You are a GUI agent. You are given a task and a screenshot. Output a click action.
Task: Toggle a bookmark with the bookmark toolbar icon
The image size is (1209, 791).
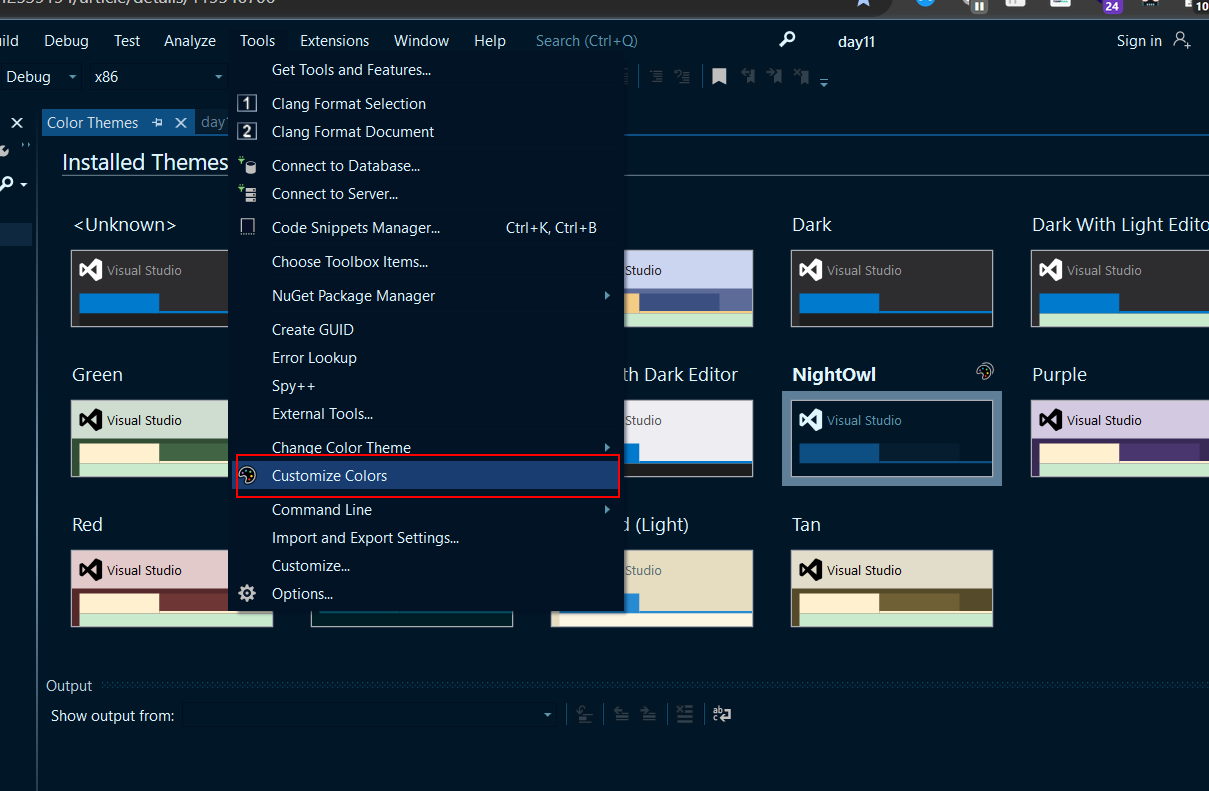pyautogui.click(x=719, y=76)
